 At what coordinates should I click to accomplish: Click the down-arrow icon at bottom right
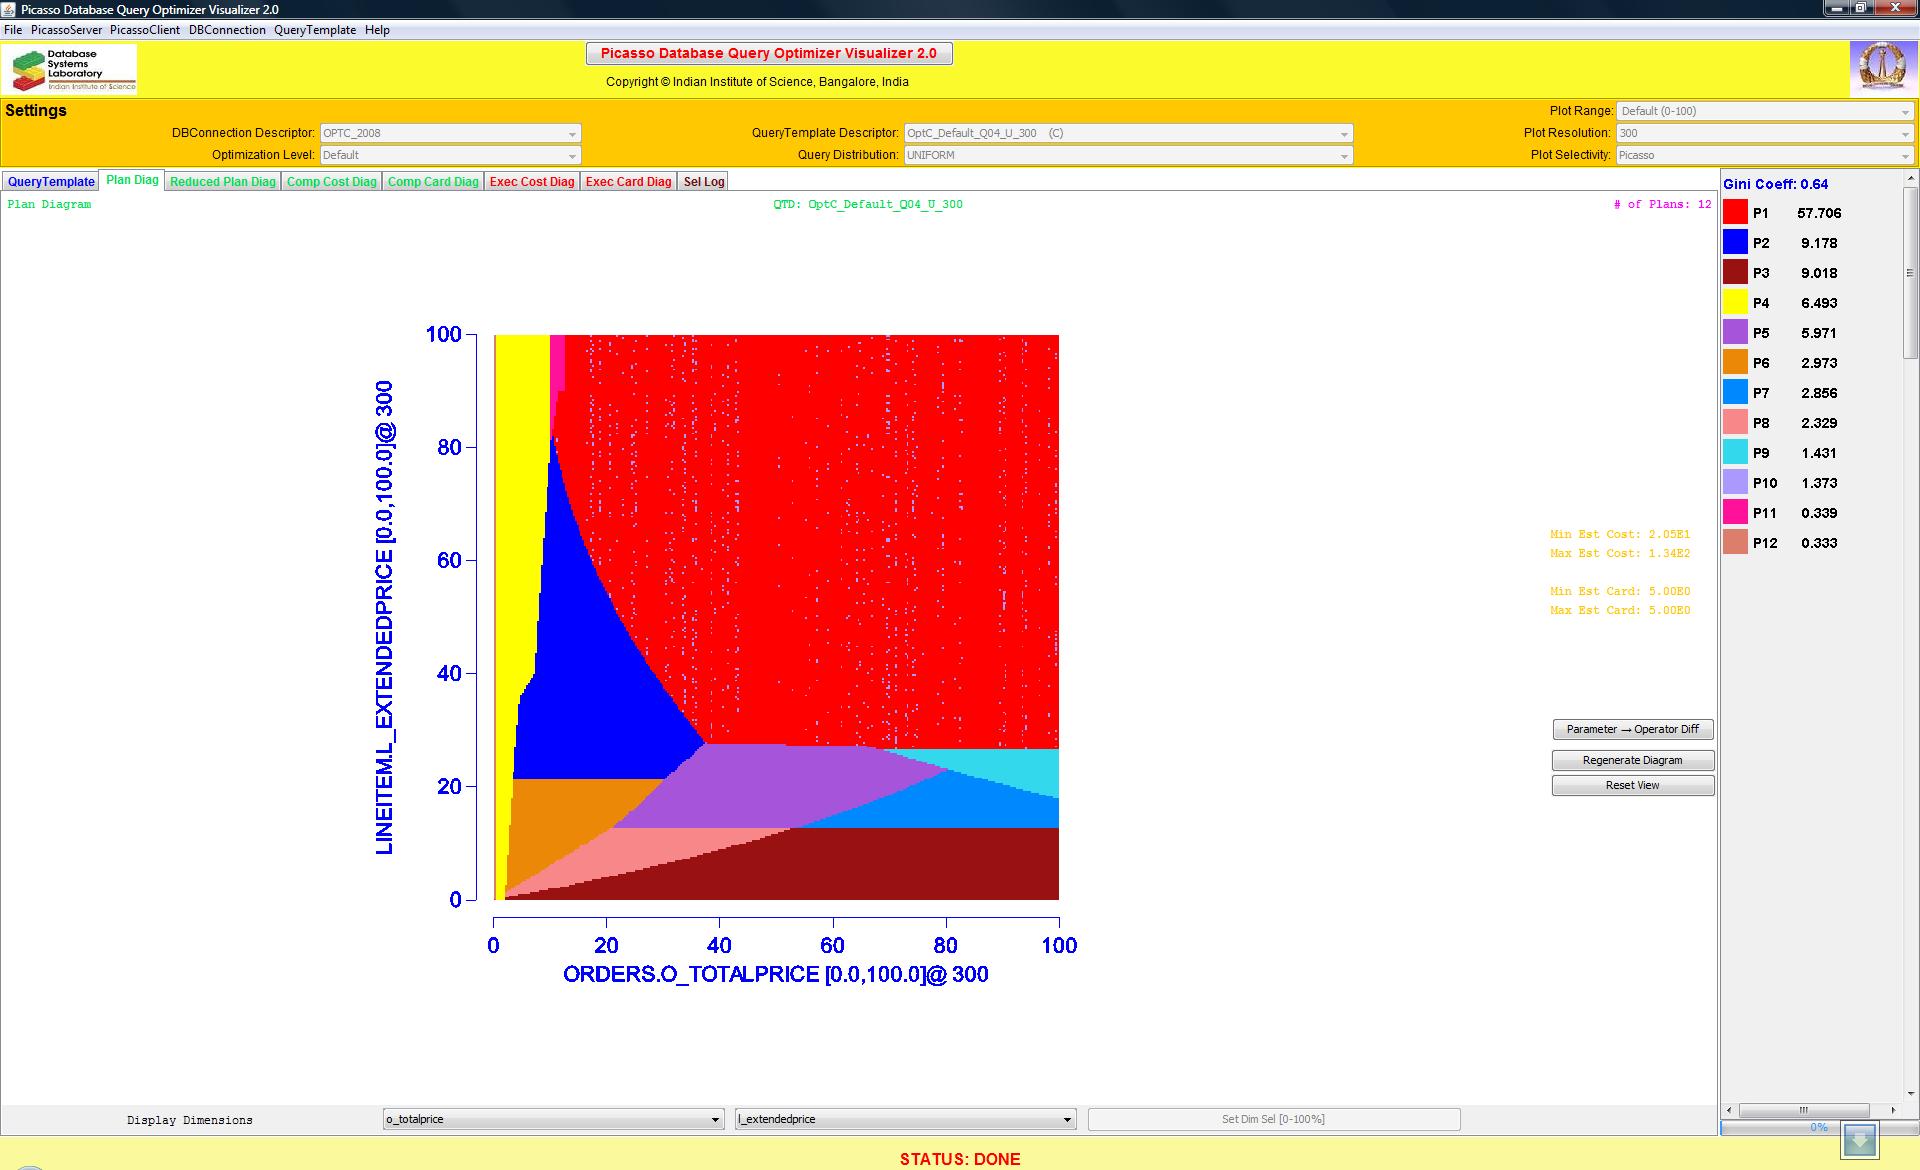(x=1860, y=1139)
